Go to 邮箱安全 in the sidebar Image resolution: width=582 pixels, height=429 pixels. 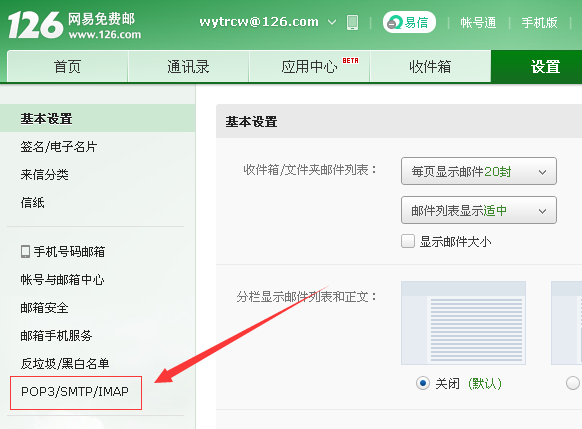[45, 308]
